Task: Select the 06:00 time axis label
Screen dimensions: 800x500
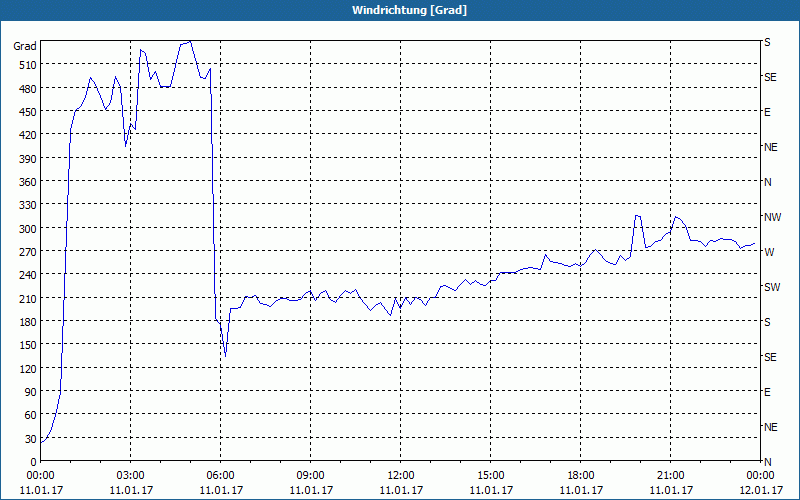Action: [x=220, y=476]
